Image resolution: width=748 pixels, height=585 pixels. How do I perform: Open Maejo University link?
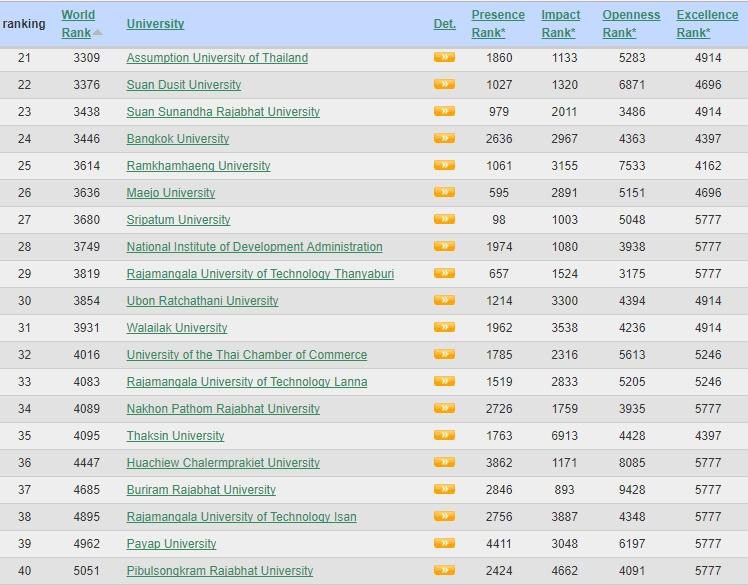(x=171, y=193)
